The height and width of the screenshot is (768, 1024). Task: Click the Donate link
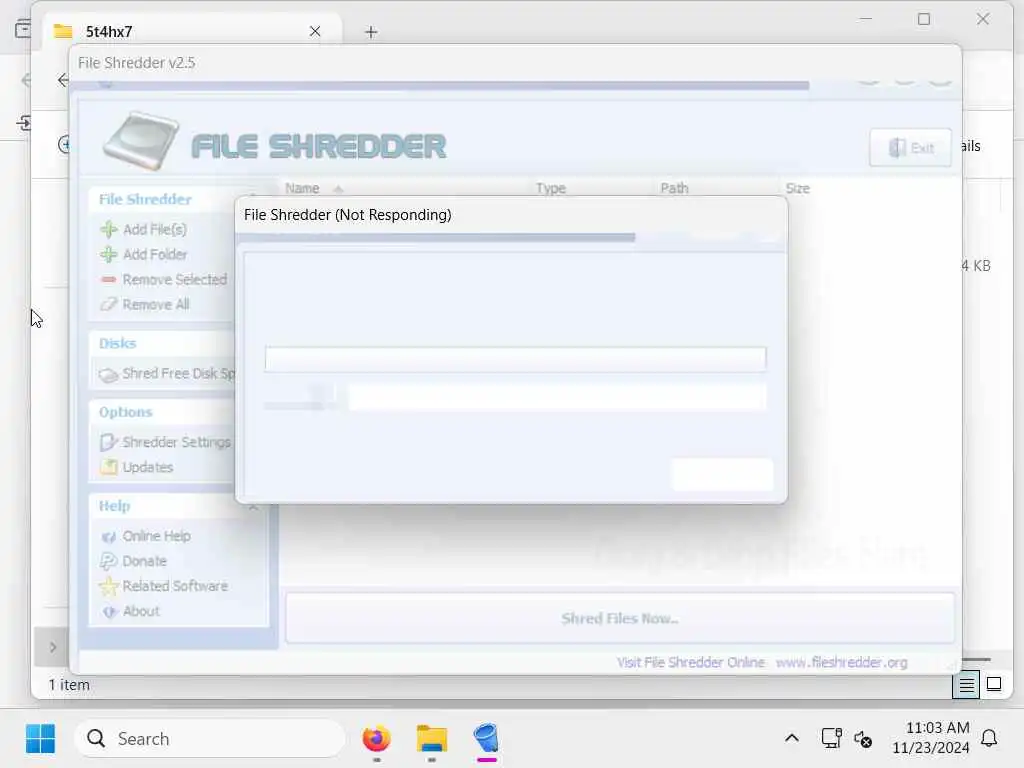(x=144, y=561)
